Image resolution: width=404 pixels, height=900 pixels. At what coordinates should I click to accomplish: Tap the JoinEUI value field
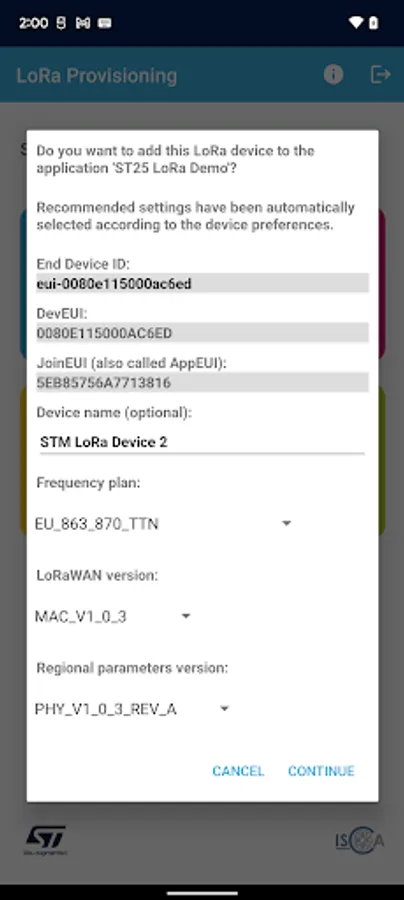(x=202, y=383)
